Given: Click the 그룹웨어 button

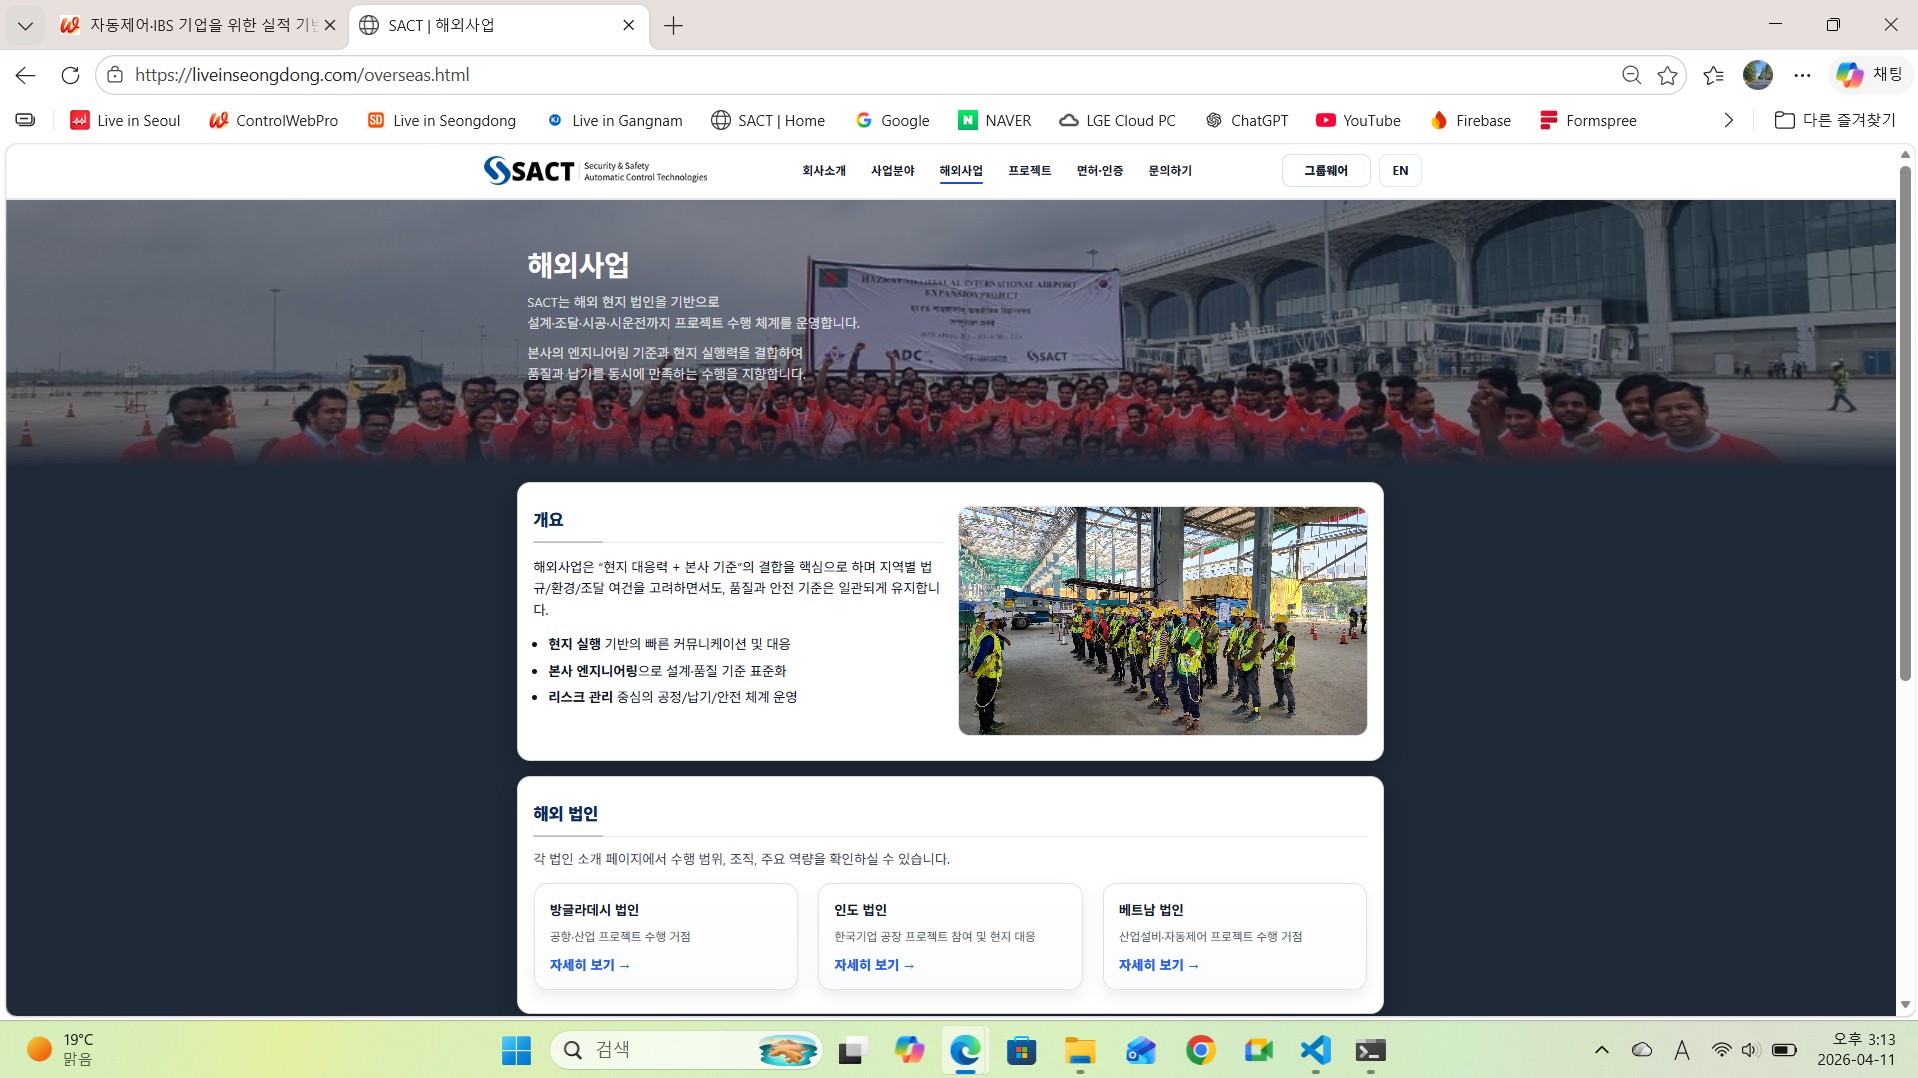Looking at the screenshot, I should pos(1326,170).
